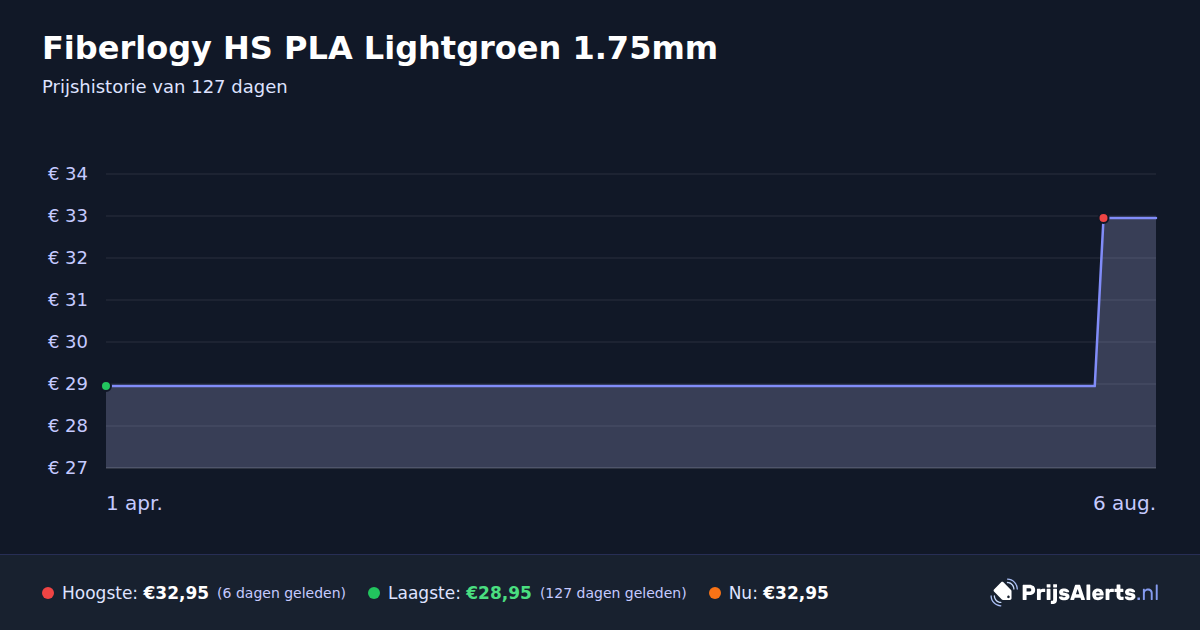Click the Prijshistorie van 127 dagen subtitle
The image size is (1200, 630).
pos(165,87)
